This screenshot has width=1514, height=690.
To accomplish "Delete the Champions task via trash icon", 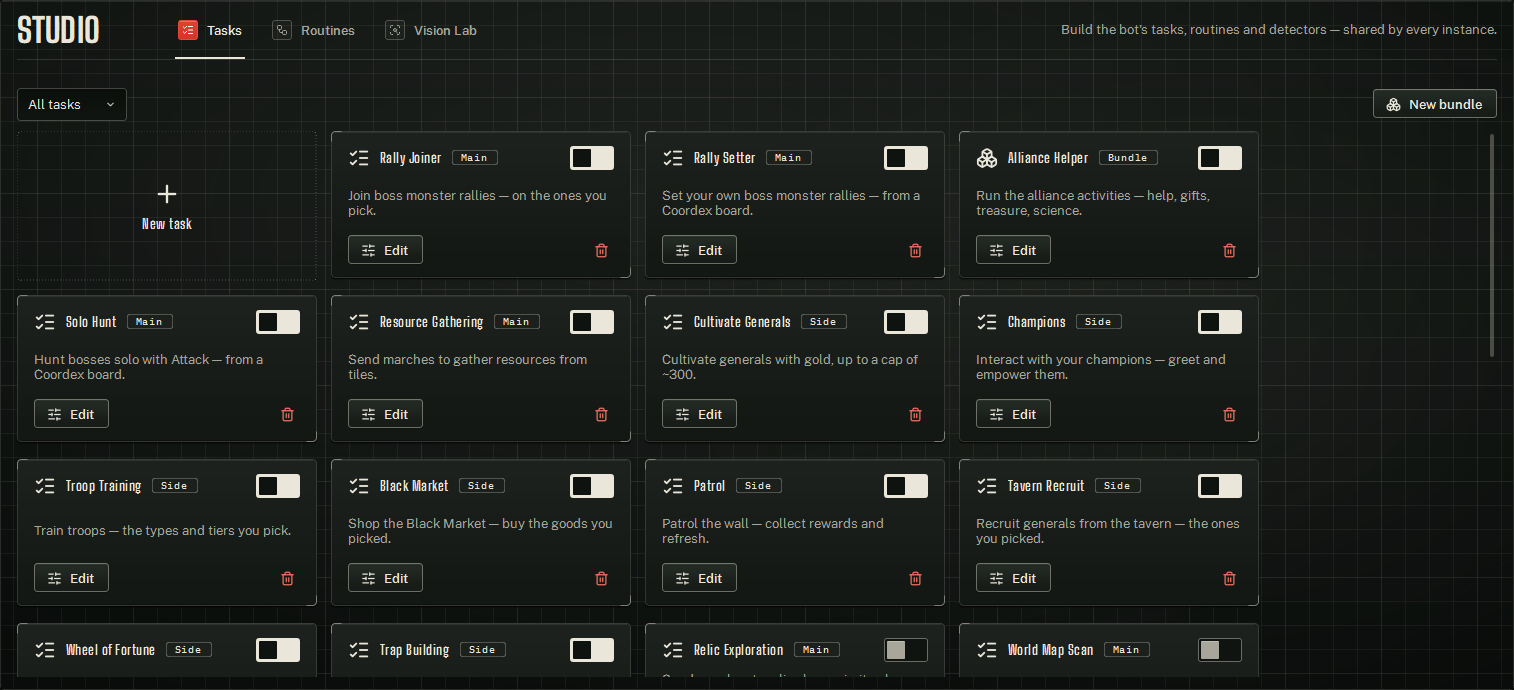I will 1229,414.
